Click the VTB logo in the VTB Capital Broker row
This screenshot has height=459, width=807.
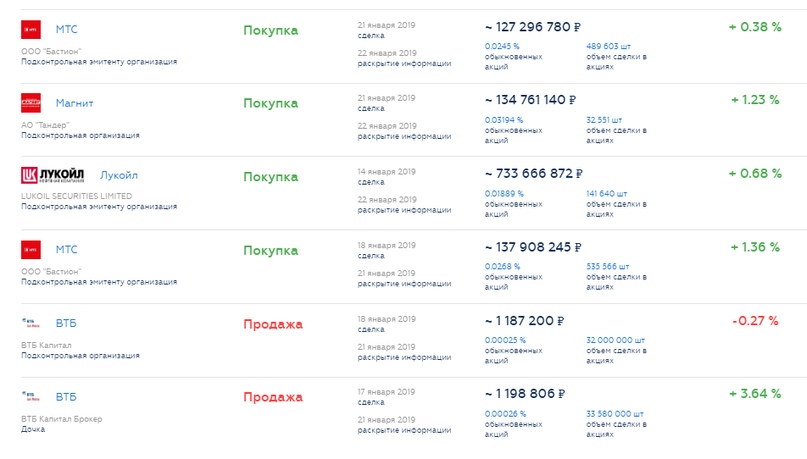(x=31, y=396)
